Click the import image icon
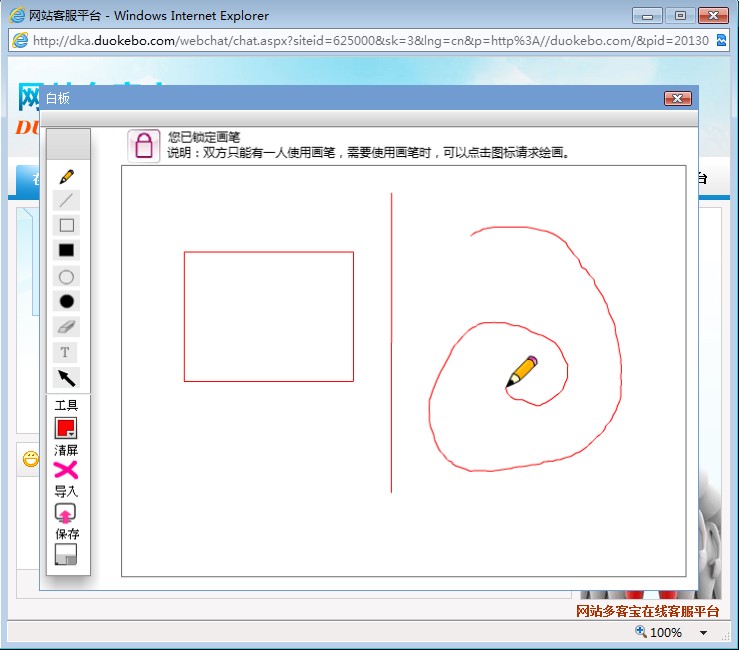This screenshot has height=650, width=739. [66, 513]
